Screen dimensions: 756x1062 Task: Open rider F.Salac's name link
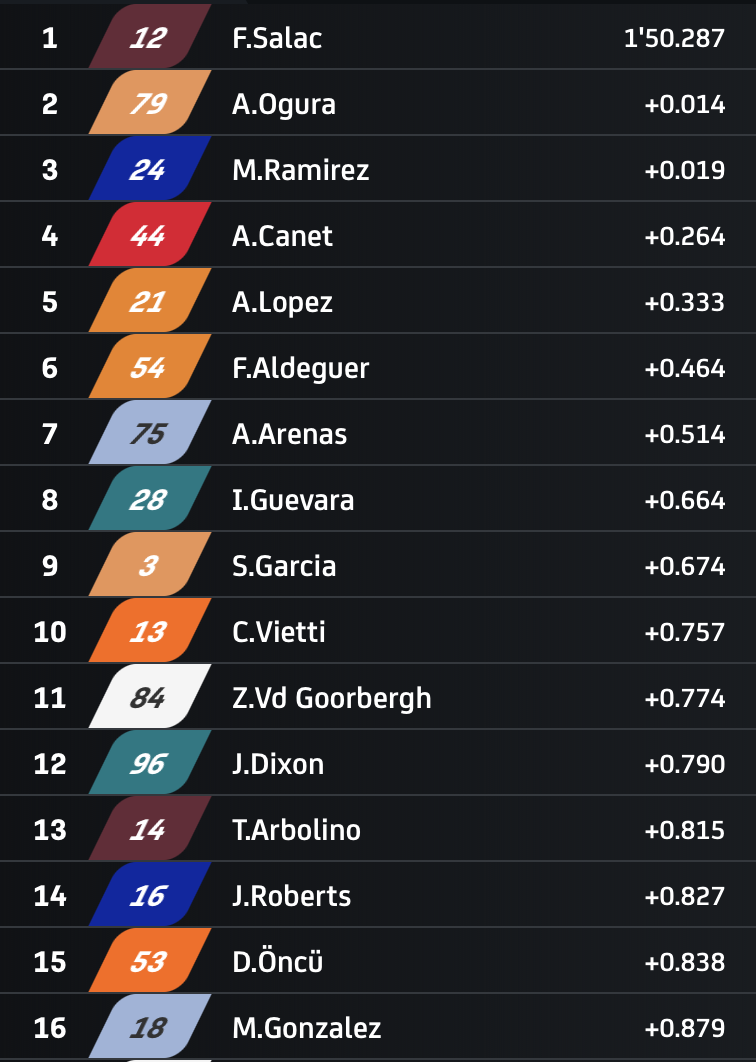click(277, 39)
